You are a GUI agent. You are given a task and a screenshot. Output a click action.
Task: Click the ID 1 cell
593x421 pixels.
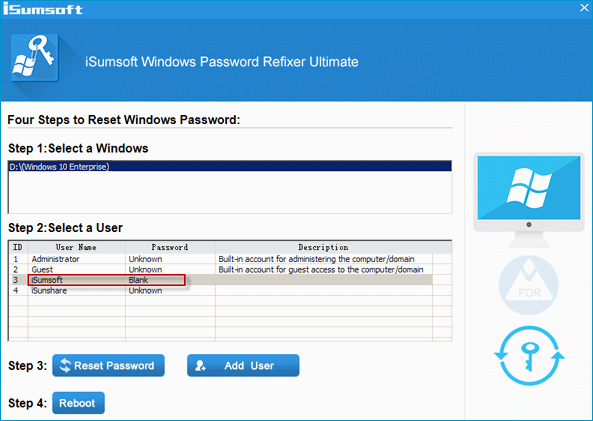18,259
